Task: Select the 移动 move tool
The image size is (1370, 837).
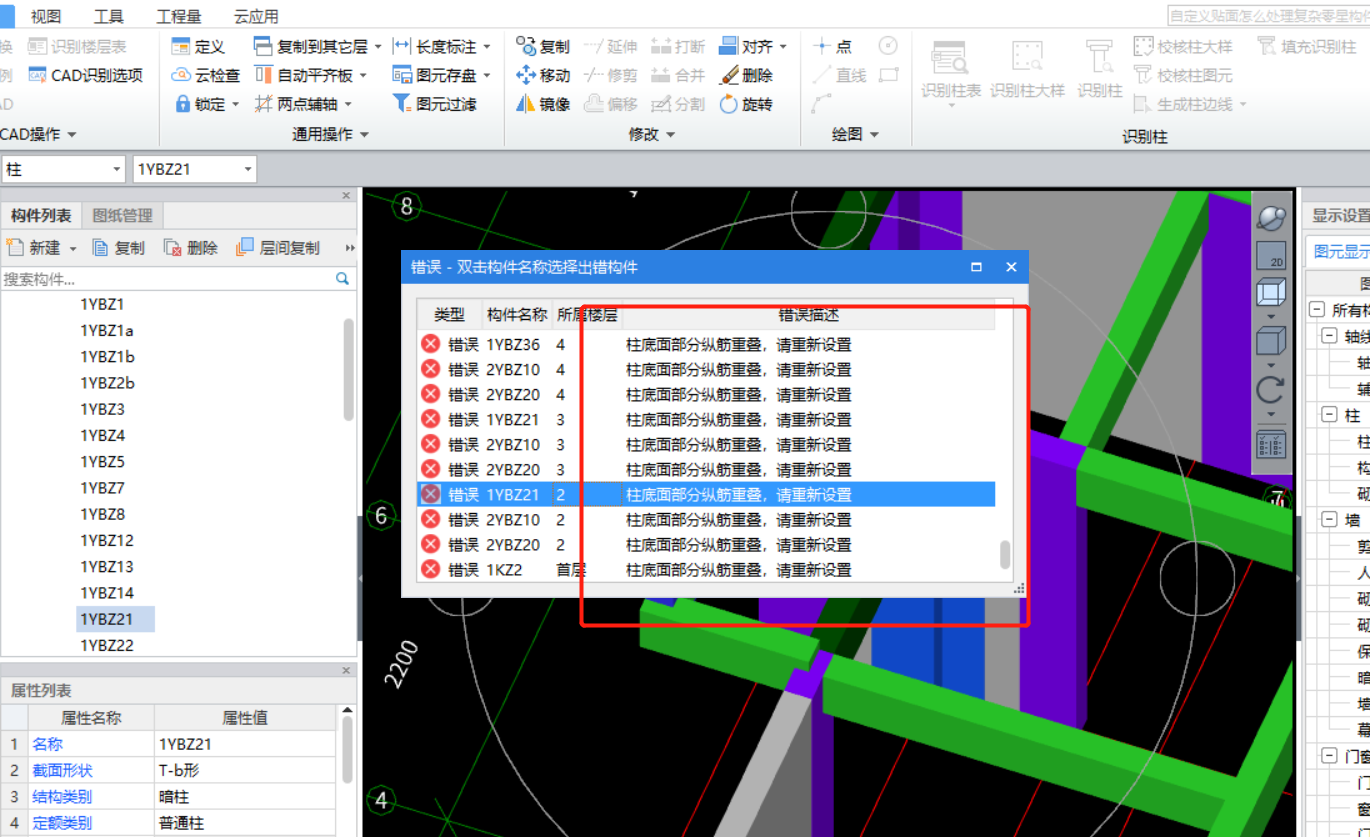Action: pos(543,75)
